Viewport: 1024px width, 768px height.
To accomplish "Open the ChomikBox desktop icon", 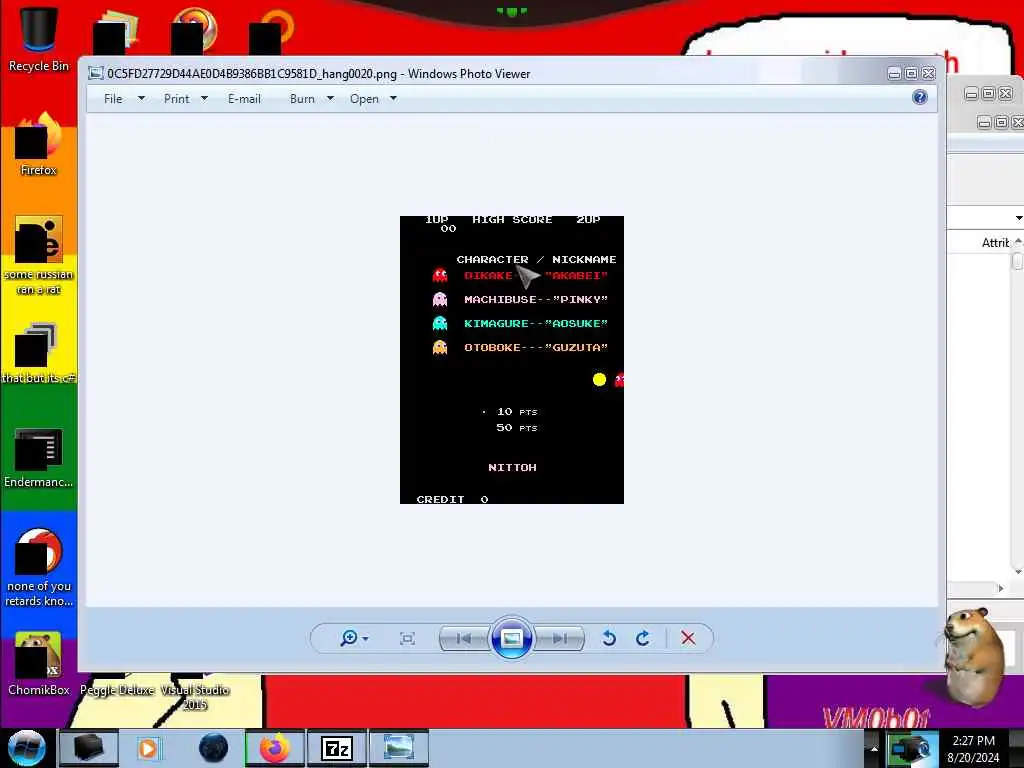I will (x=39, y=664).
